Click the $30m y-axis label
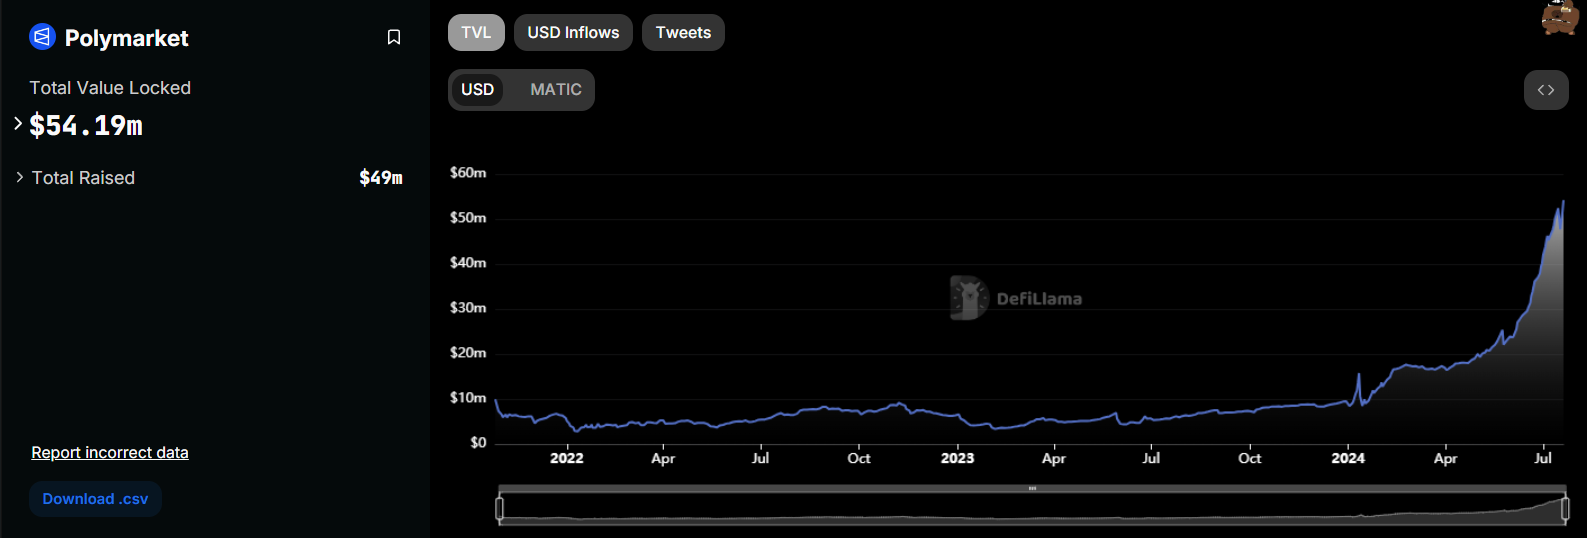This screenshot has width=1587, height=538. pos(468,308)
